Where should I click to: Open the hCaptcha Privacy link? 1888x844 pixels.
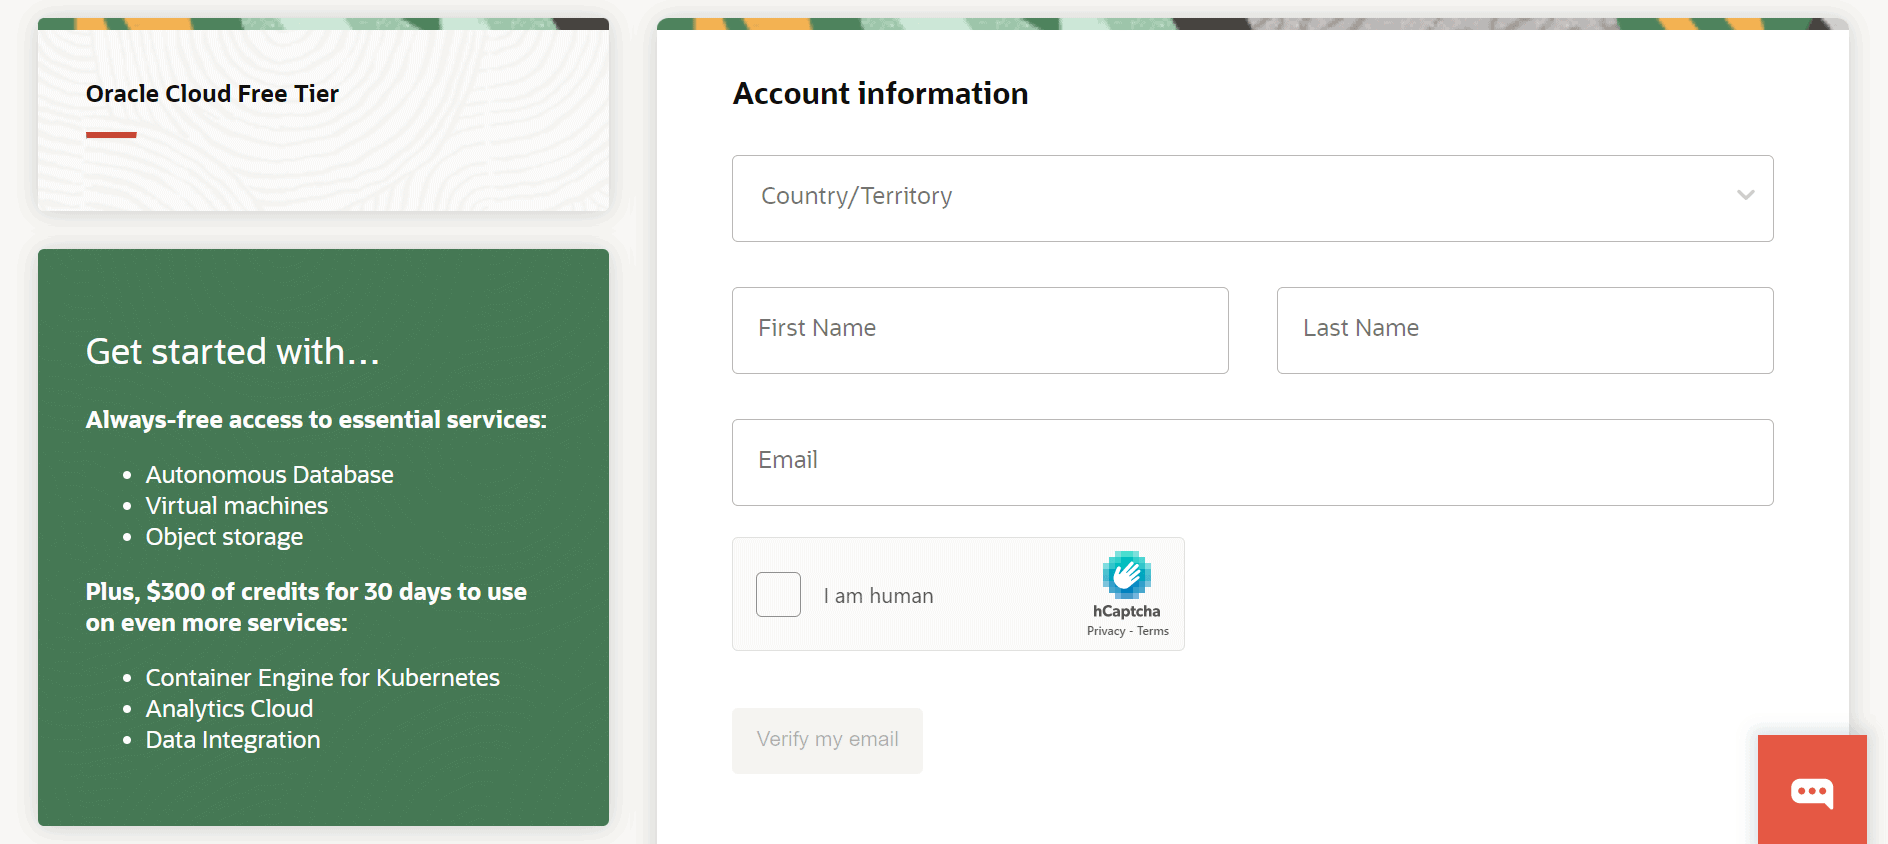tap(1105, 631)
